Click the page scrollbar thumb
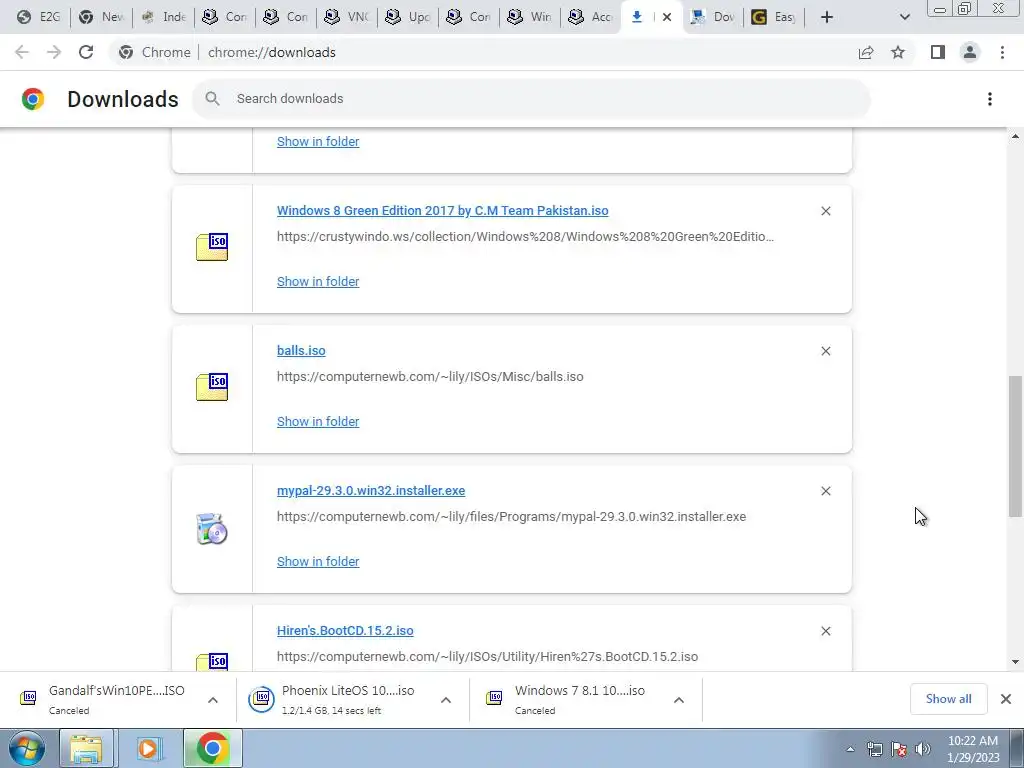This screenshot has width=1024, height=768. pos(1015,446)
